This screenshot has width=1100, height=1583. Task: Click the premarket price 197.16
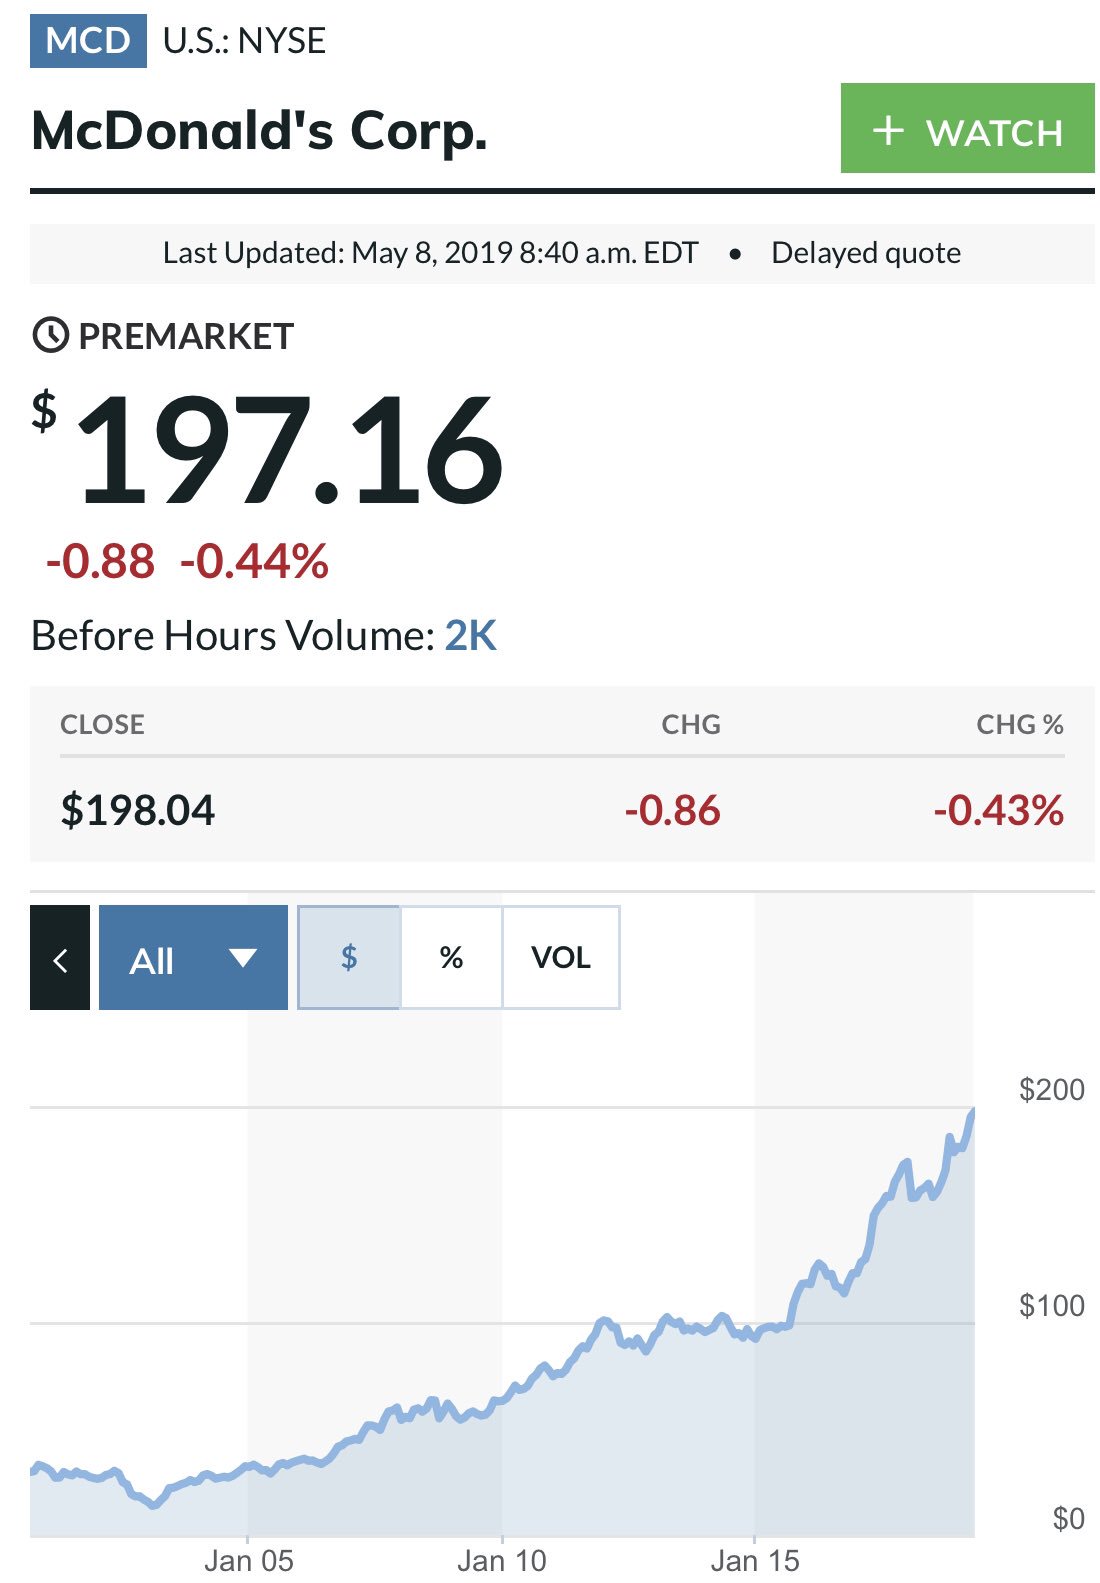click(x=288, y=450)
